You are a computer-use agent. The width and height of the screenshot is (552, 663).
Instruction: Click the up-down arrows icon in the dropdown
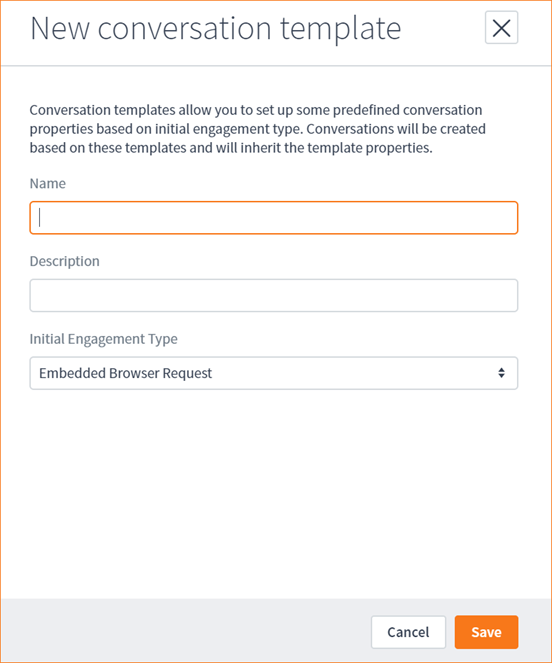click(501, 373)
